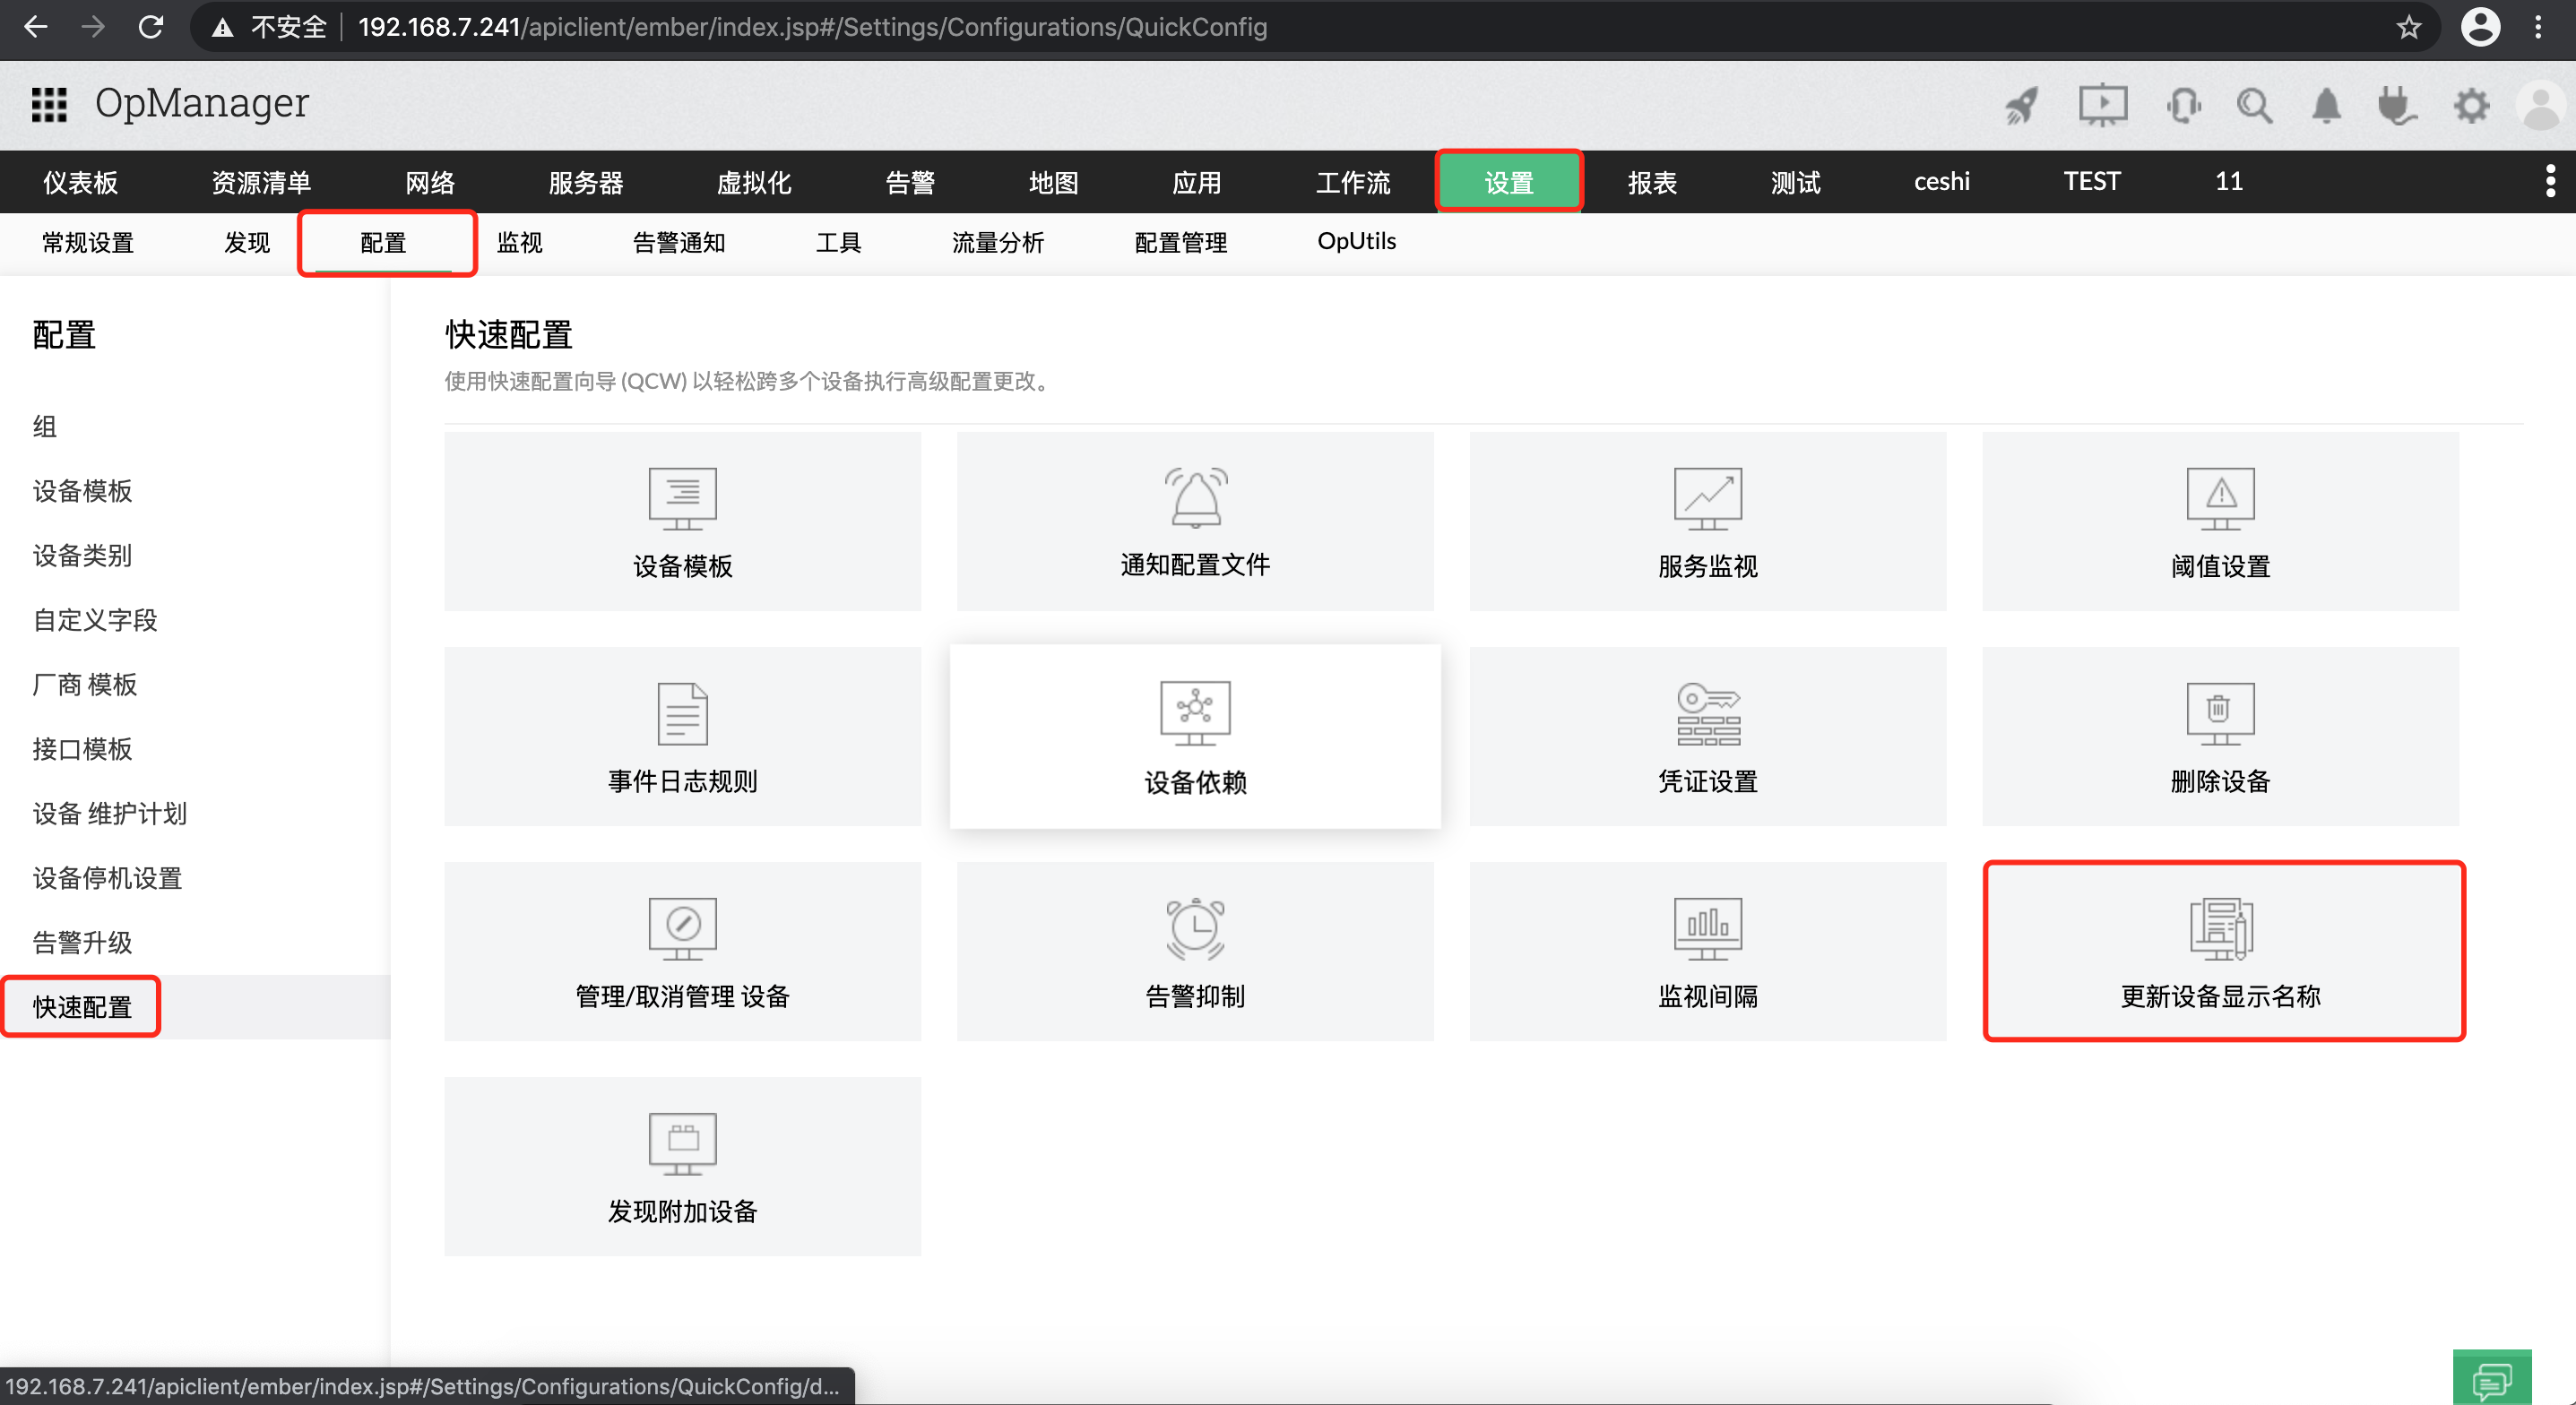2576x1405 pixels.
Task: Open the Chrome profile icon
Action: click(2480, 27)
